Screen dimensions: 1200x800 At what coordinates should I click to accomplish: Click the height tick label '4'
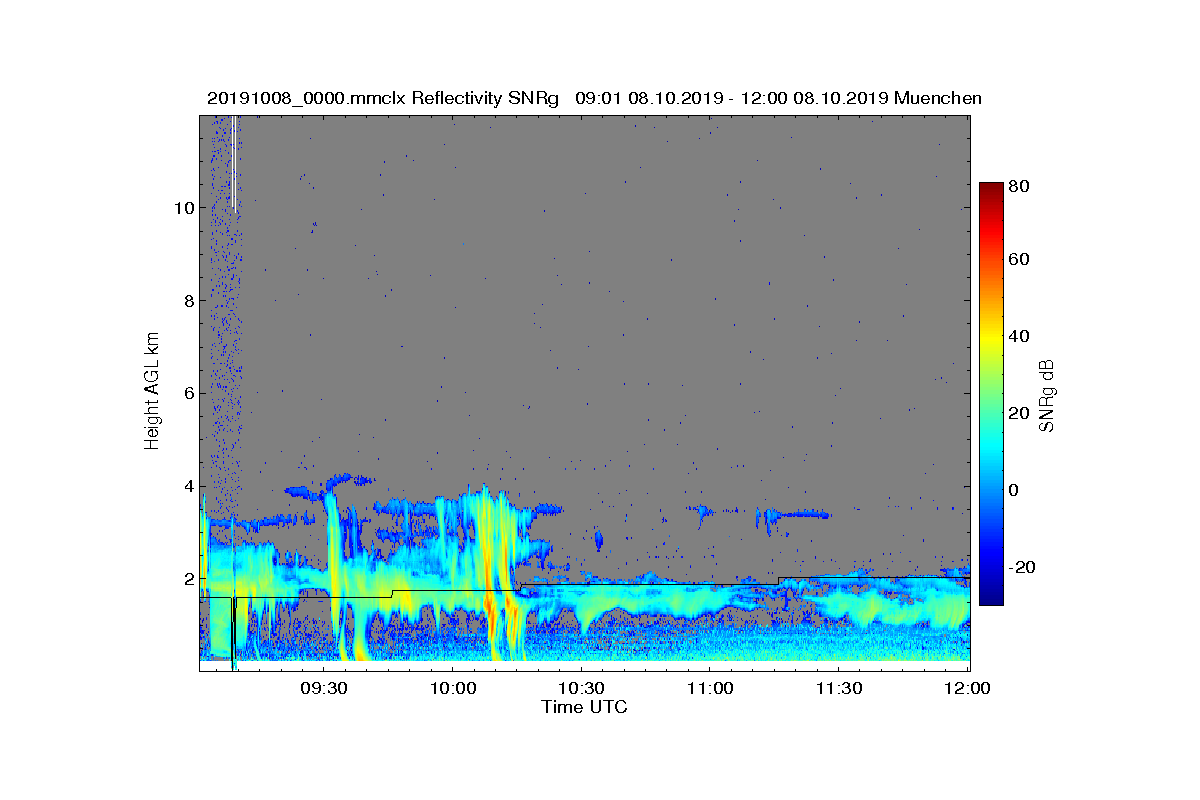[187, 486]
